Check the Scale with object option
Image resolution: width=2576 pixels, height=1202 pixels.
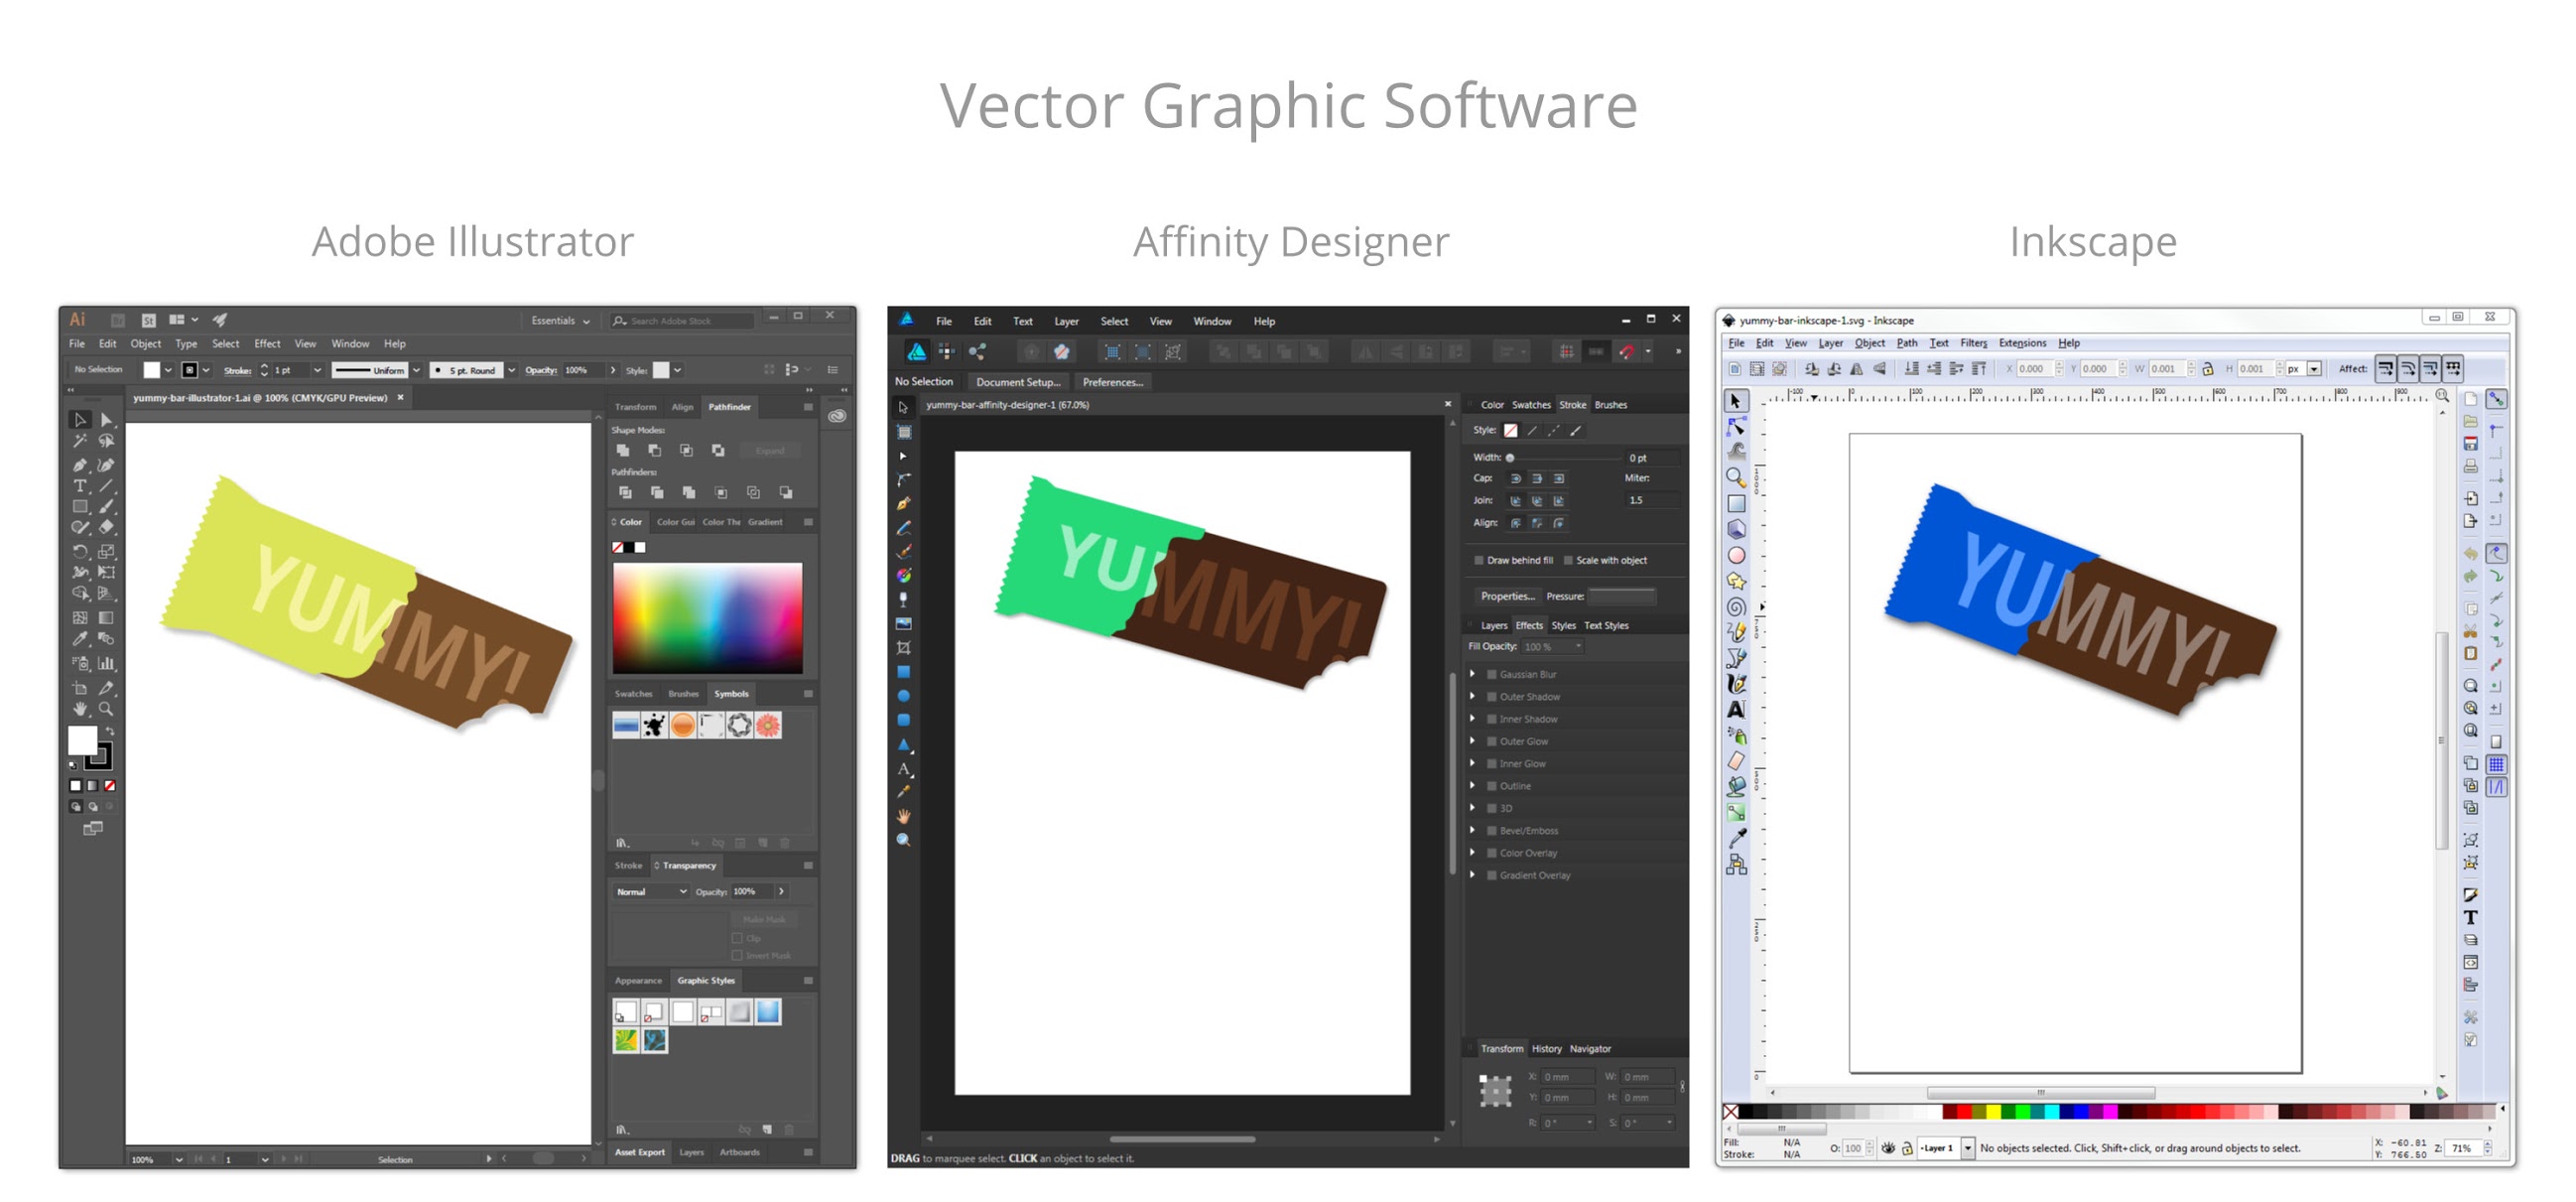(x=1568, y=560)
